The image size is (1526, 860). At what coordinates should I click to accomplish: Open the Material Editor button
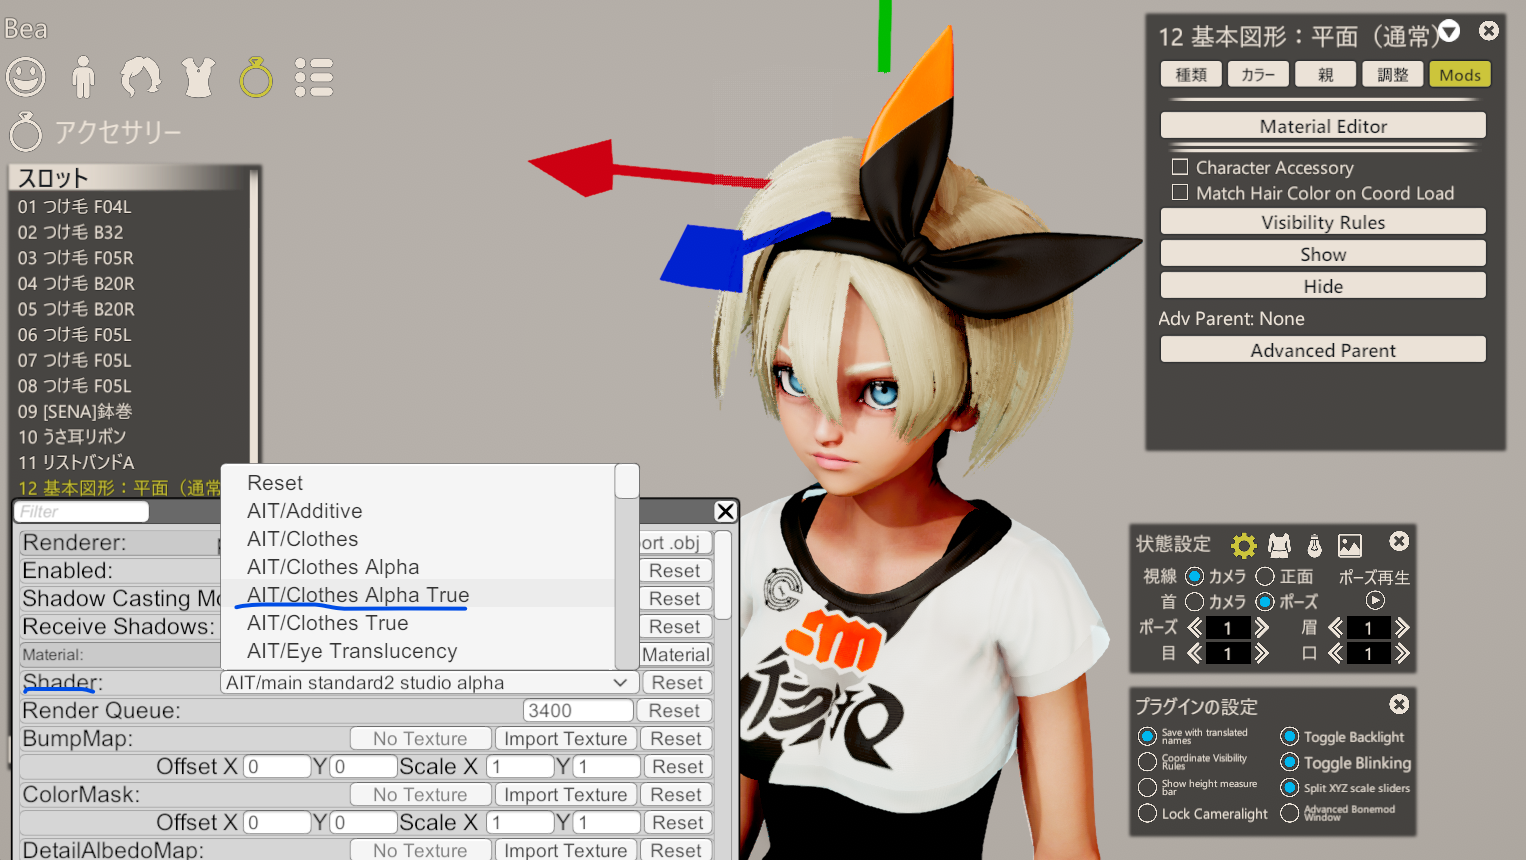point(1323,126)
